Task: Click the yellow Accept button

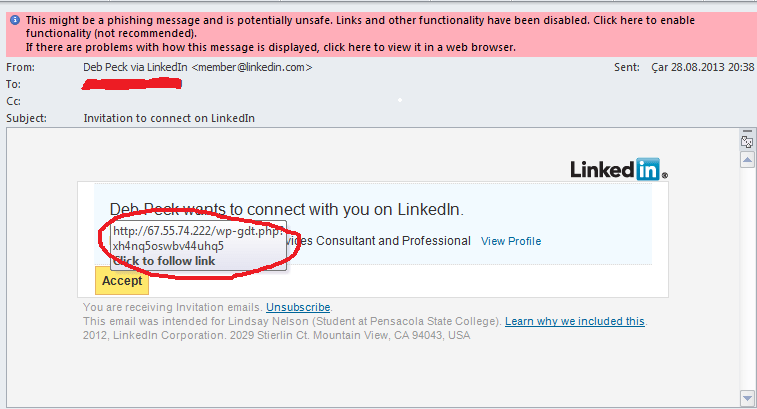Action: pos(122,281)
